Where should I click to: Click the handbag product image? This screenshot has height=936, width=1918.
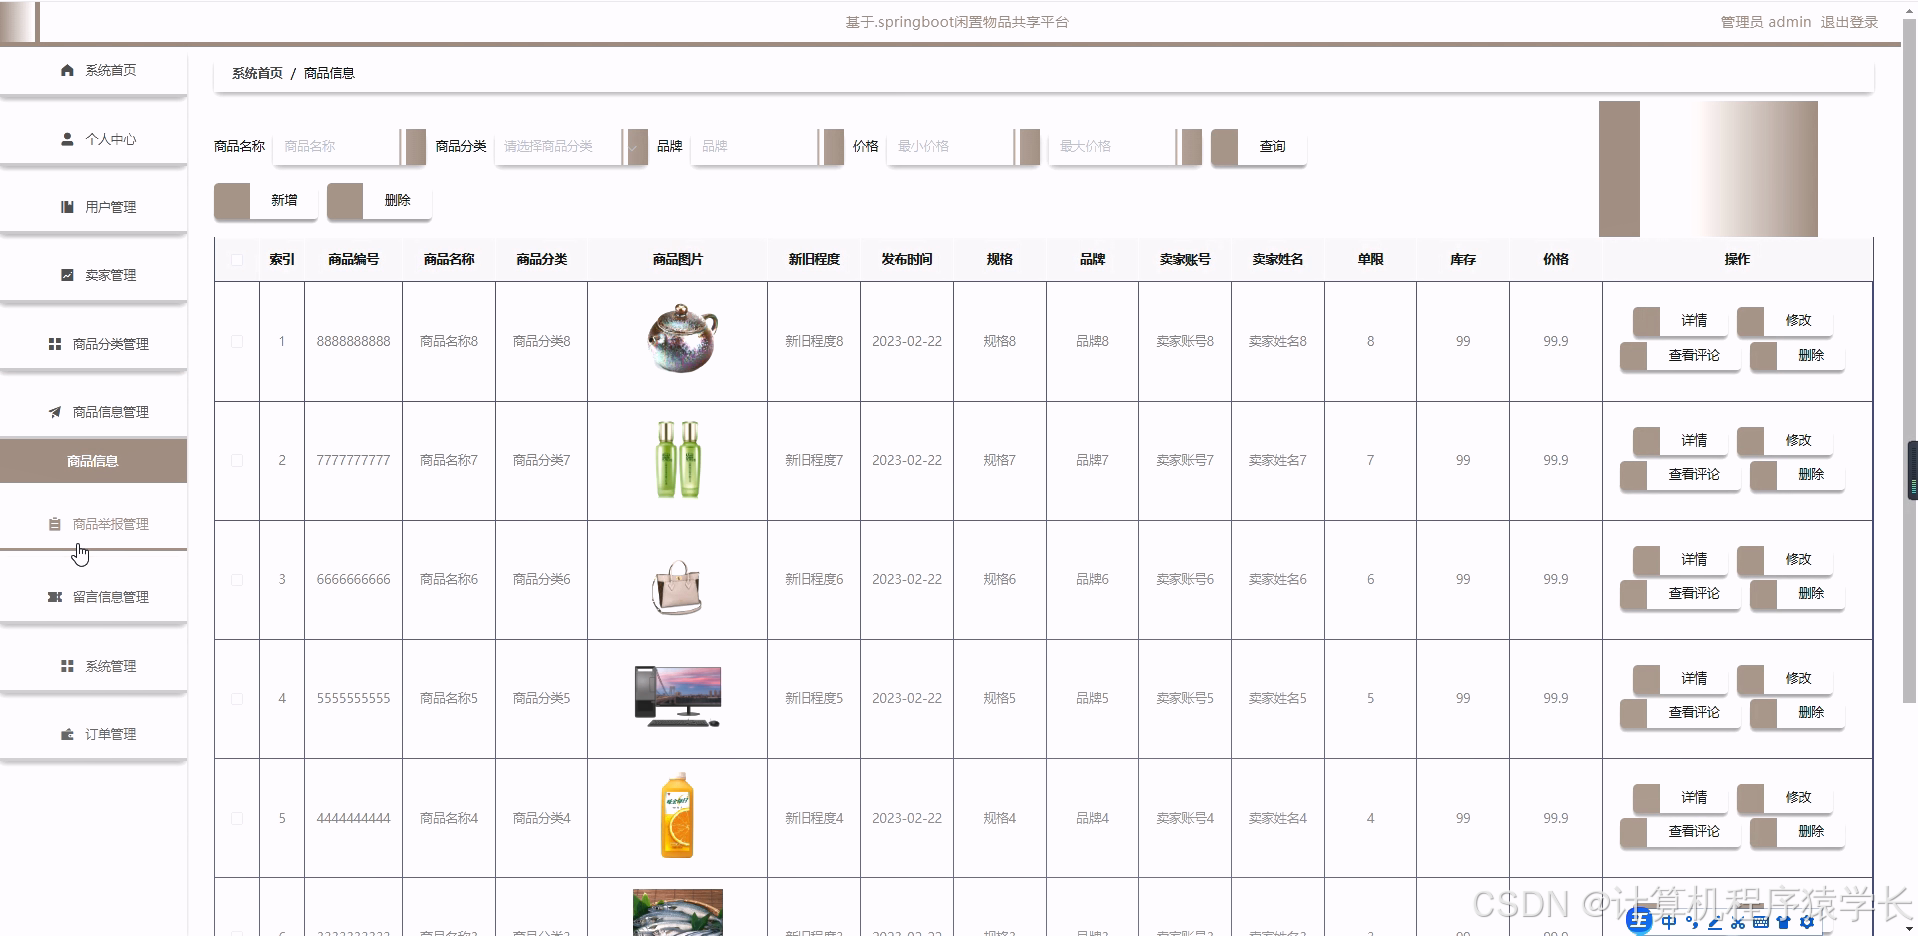[677, 586]
